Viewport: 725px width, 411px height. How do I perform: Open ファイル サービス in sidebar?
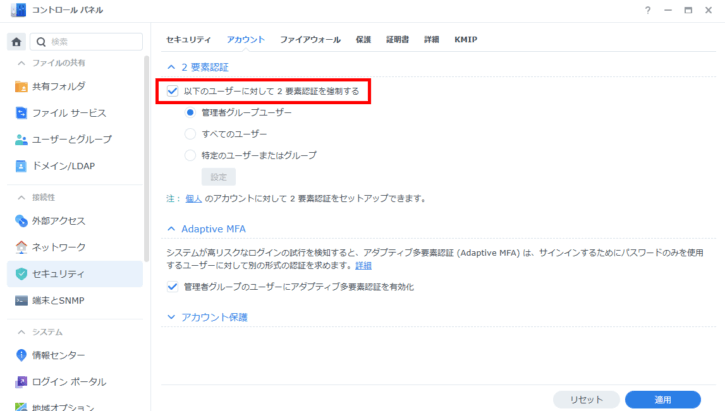[68, 113]
